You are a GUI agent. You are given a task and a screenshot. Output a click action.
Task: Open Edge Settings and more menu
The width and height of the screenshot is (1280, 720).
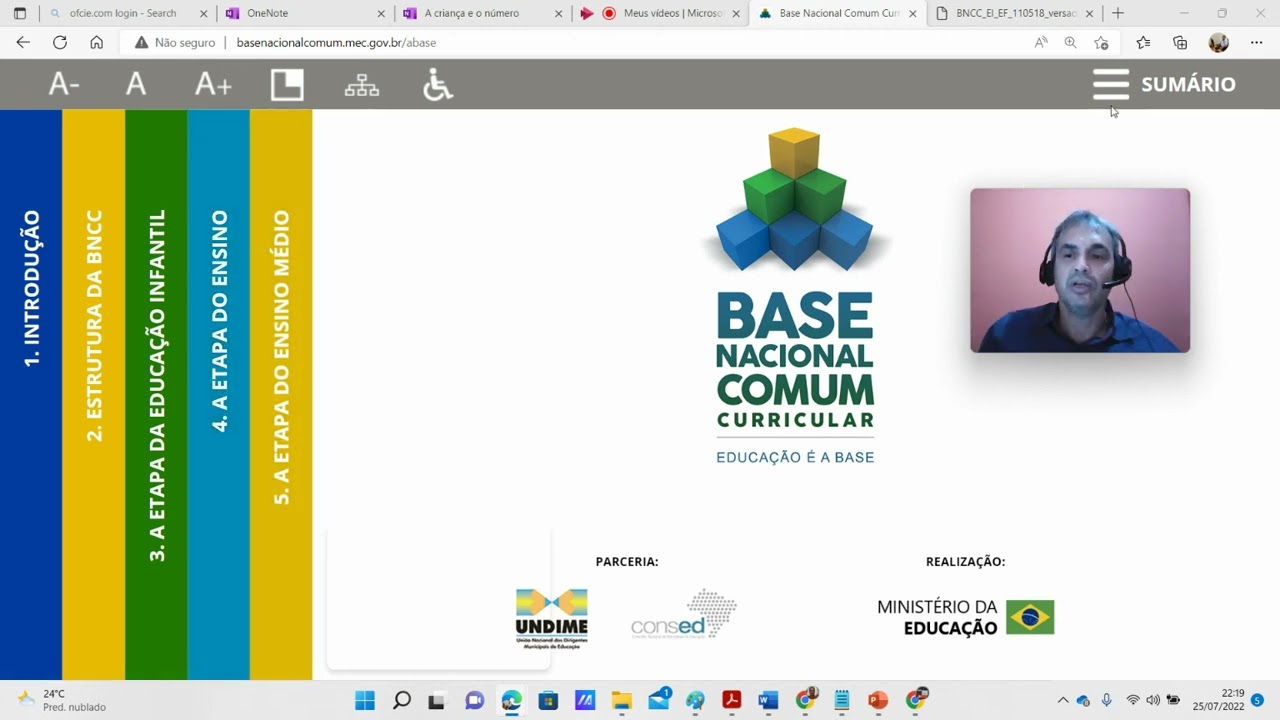click(1256, 42)
